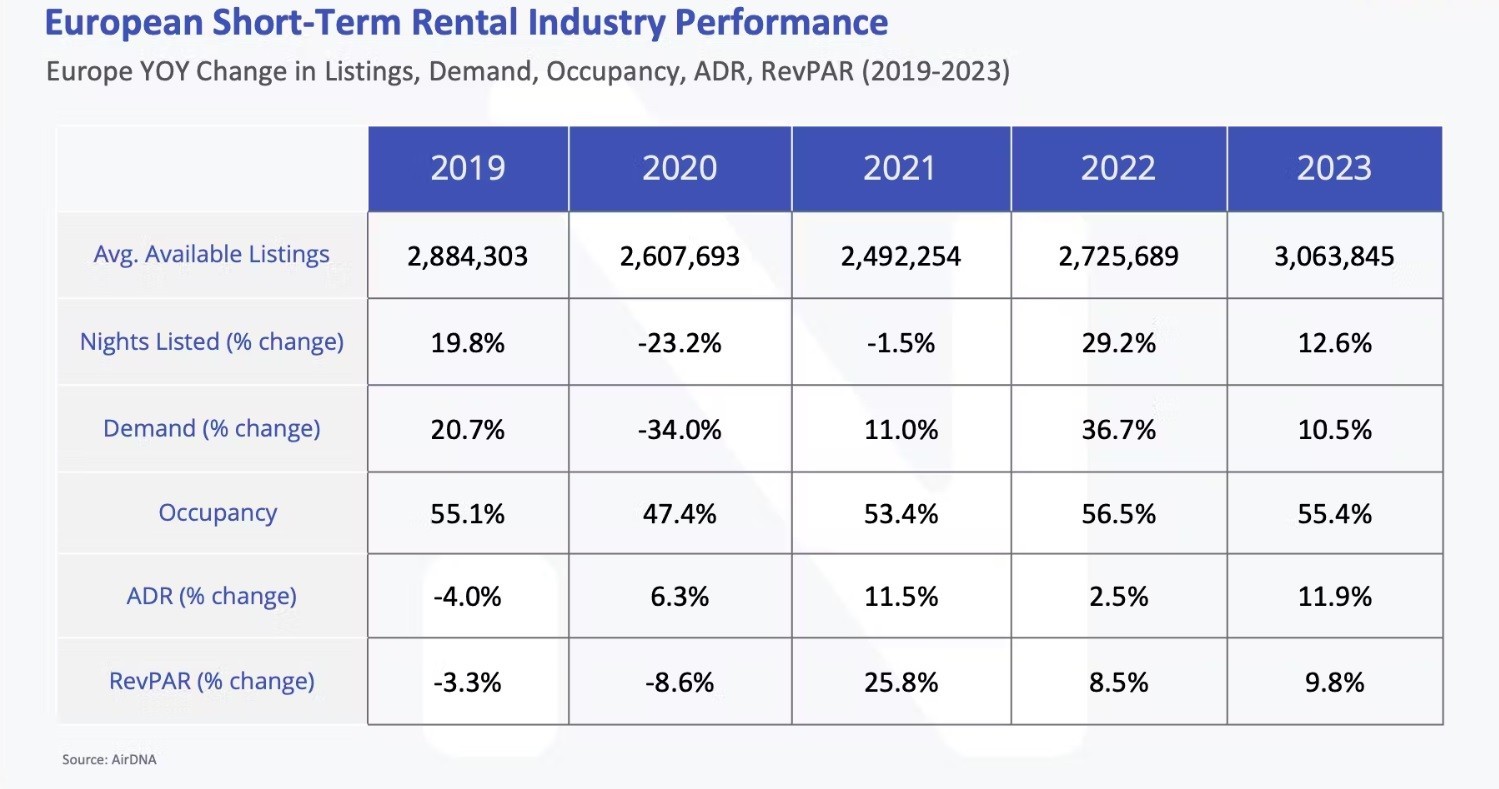The height and width of the screenshot is (789, 1499).
Task: Click the 2021 column header
Action: [x=900, y=168]
